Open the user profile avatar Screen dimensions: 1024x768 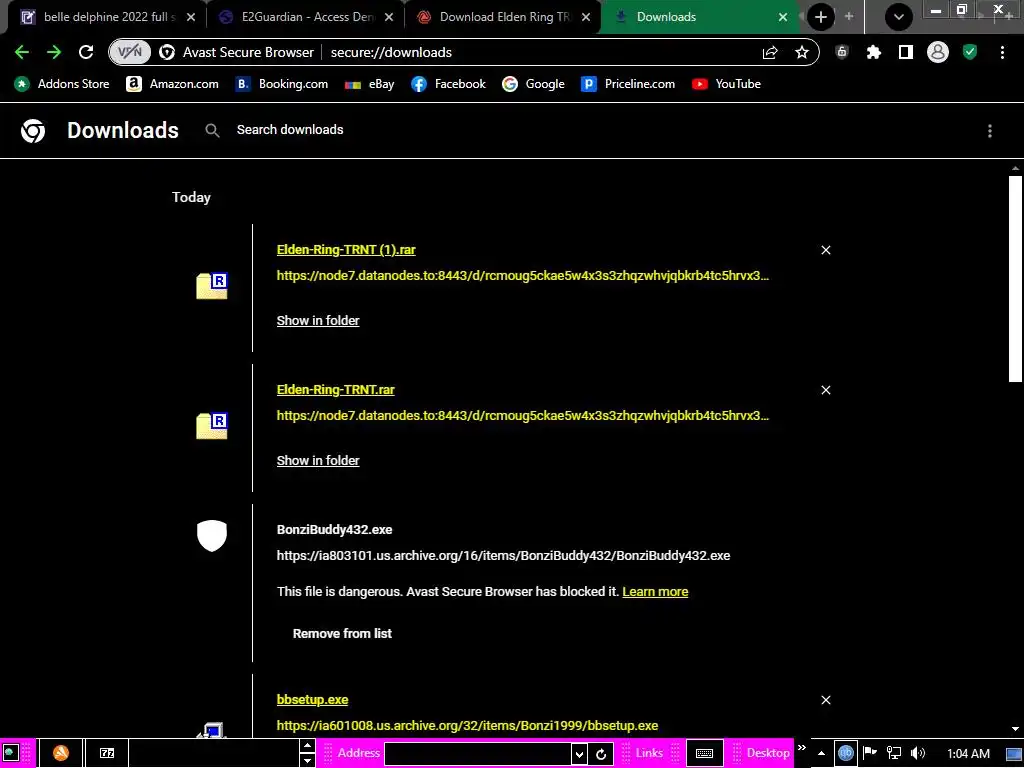[x=938, y=52]
